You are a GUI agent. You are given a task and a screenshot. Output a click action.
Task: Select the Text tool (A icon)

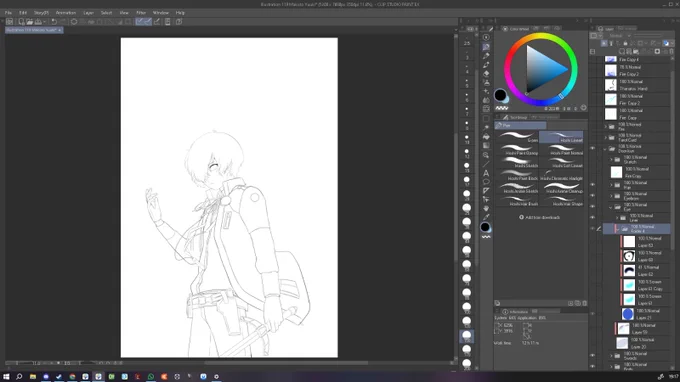point(486,173)
